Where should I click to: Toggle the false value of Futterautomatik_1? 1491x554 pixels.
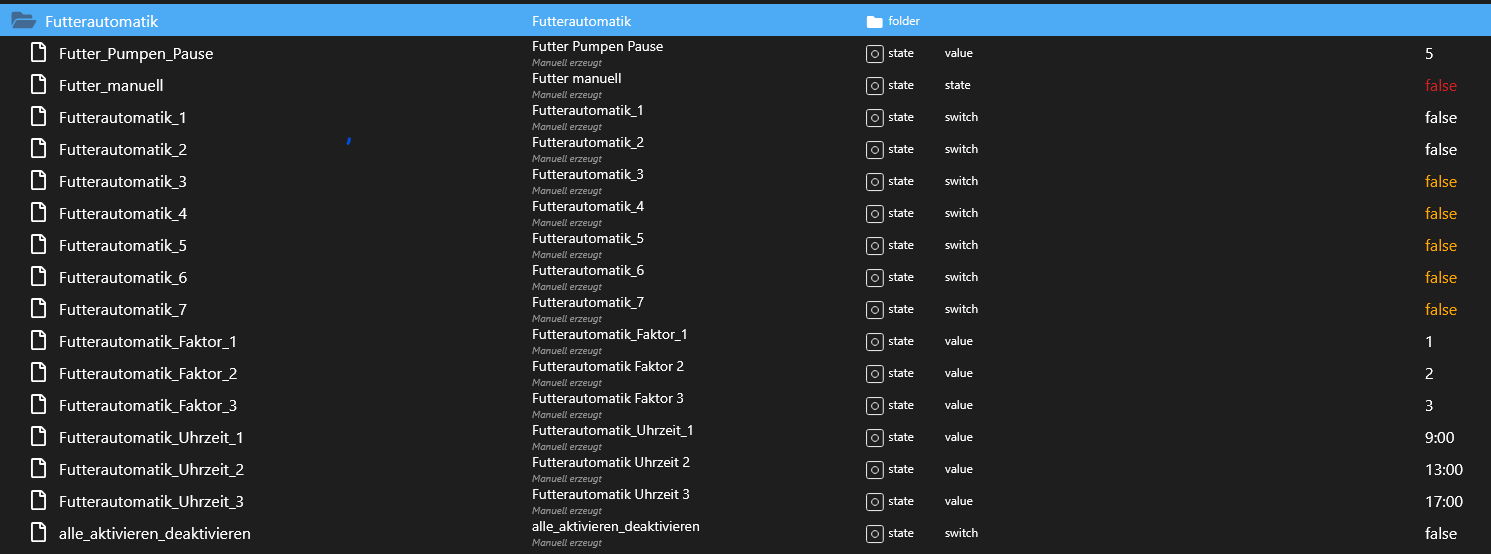[x=1440, y=117]
